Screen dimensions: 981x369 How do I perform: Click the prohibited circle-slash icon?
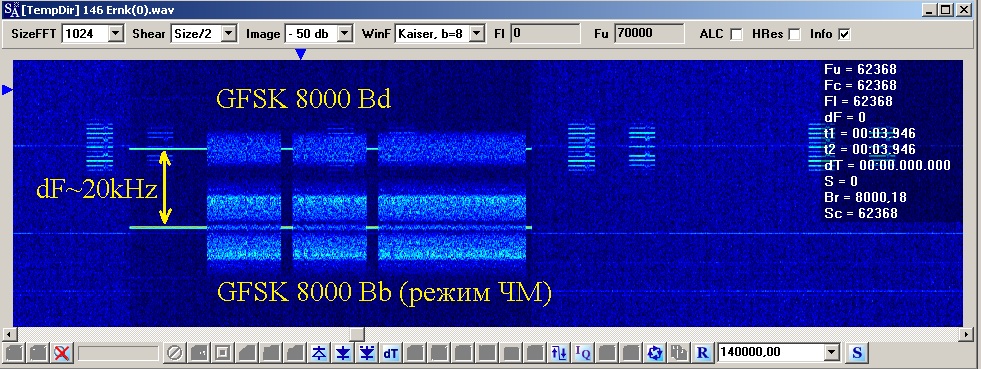(175, 353)
